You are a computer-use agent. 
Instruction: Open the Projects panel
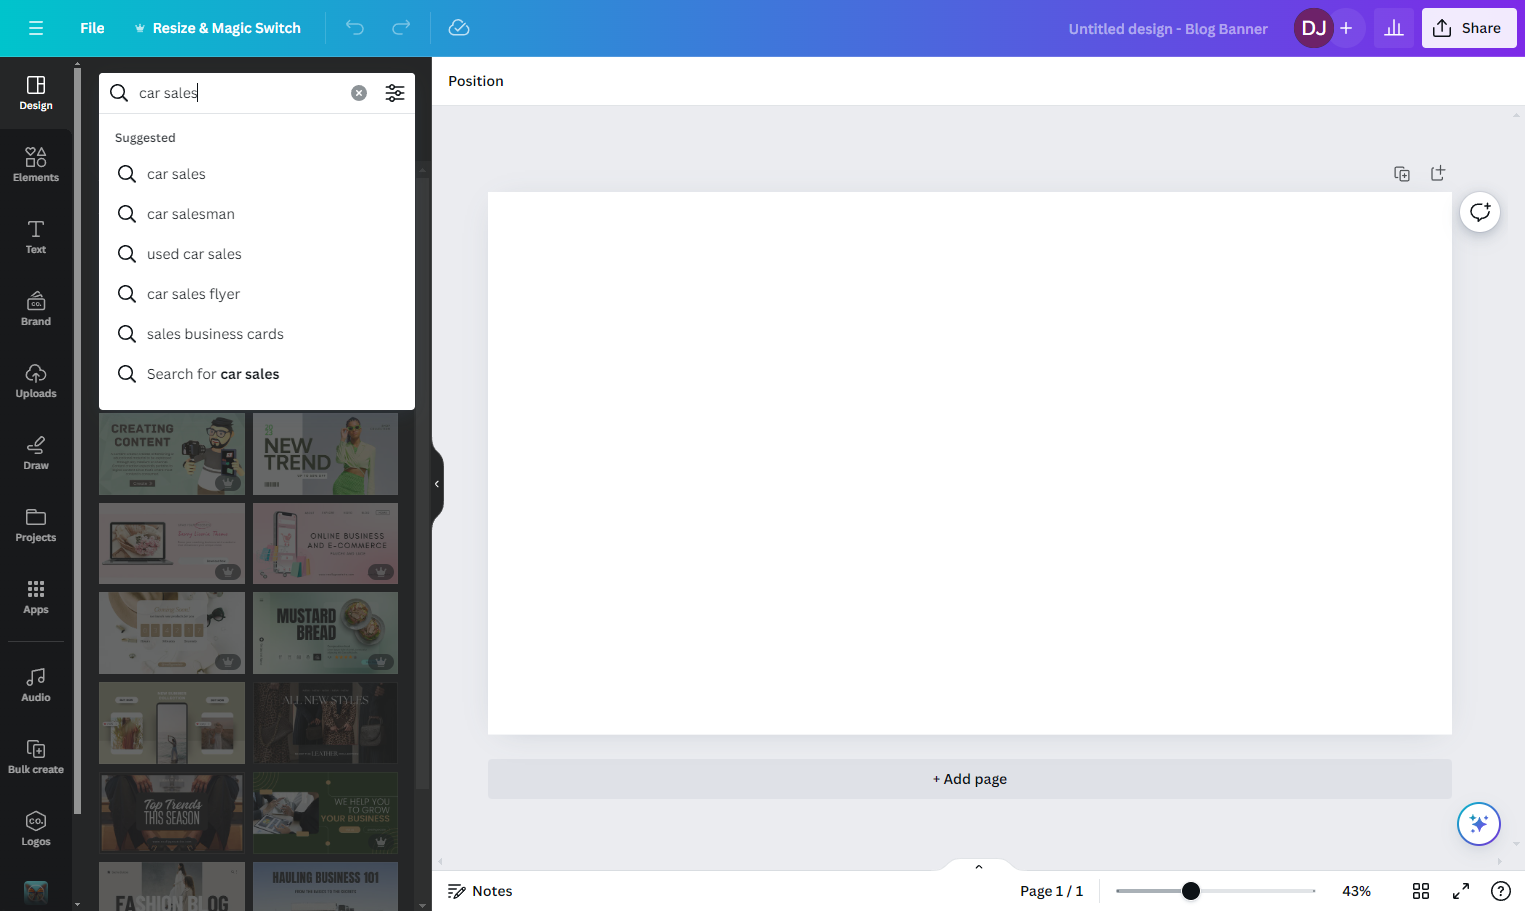coord(36,525)
